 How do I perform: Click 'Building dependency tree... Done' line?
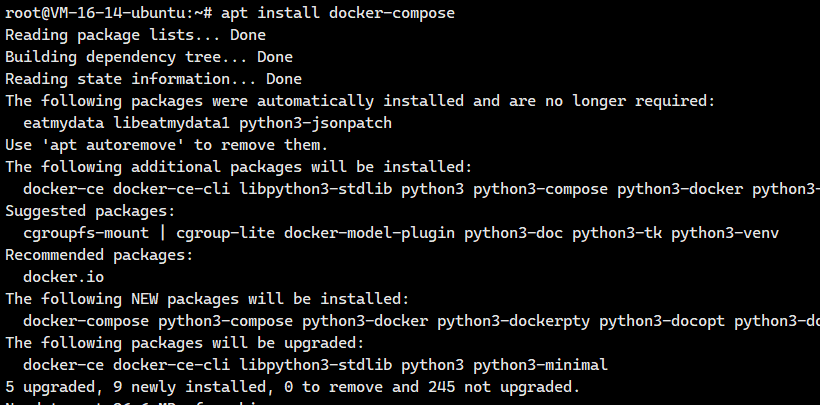[x=149, y=57]
